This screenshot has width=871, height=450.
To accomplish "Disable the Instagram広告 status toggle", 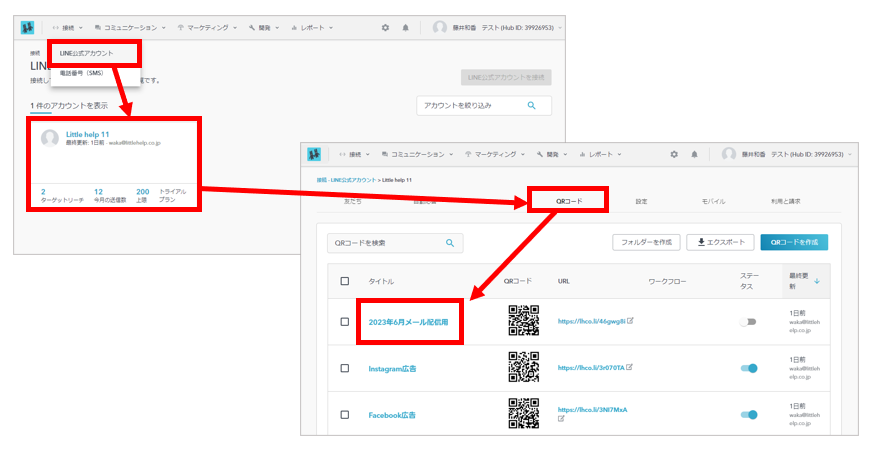I will [748, 368].
